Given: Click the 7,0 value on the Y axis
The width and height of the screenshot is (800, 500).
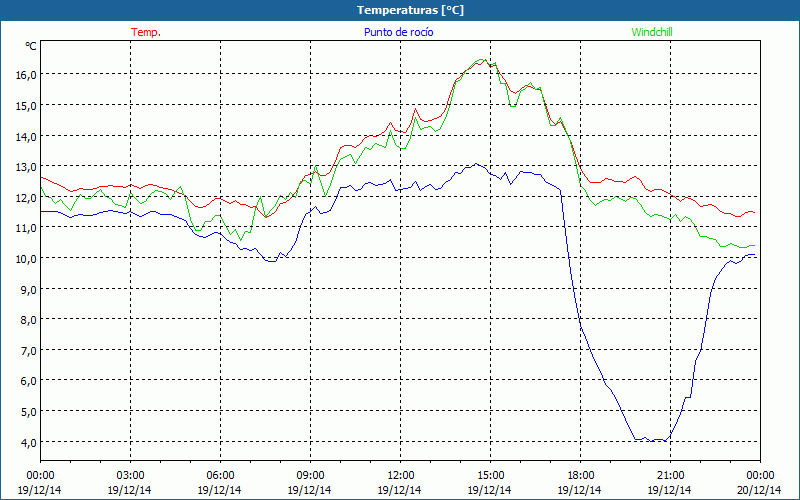Looking at the screenshot, I should [x=28, y=350].
